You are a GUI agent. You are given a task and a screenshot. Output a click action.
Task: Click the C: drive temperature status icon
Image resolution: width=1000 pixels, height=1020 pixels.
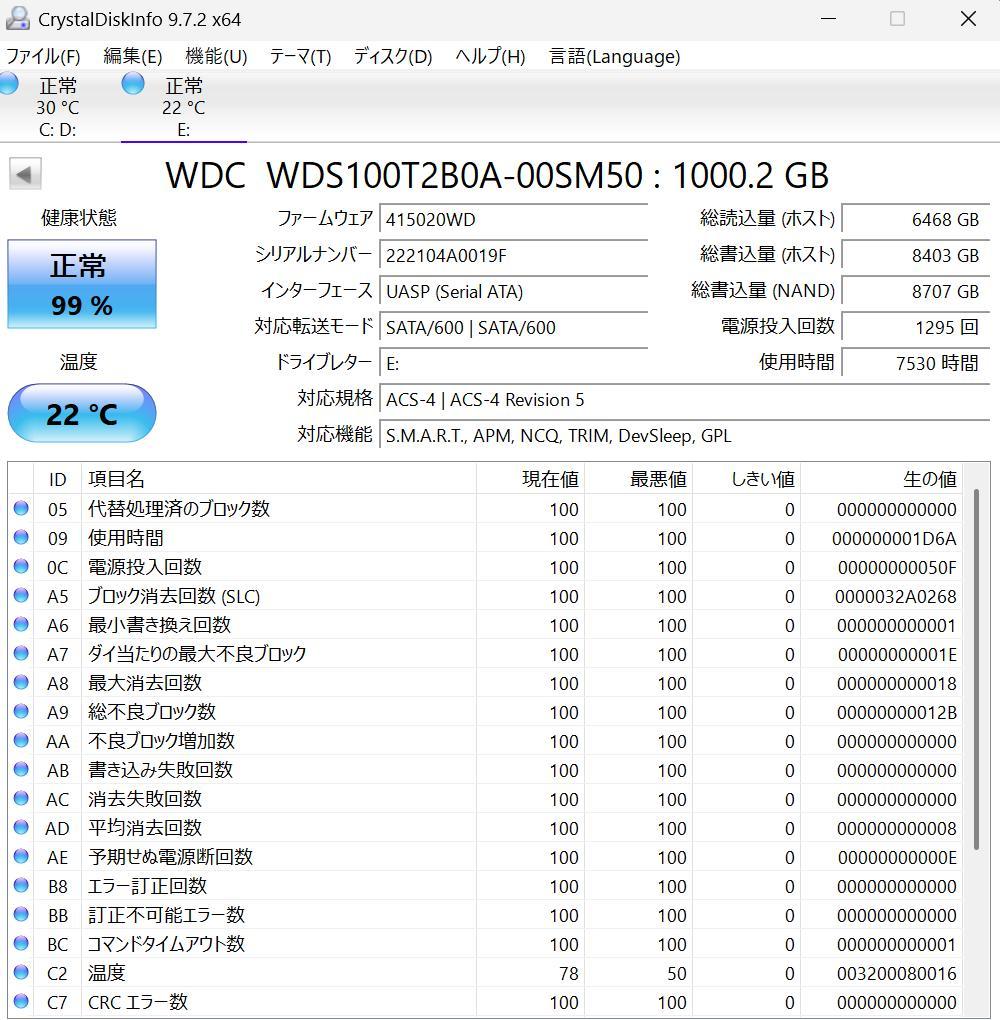tap(8, 87)
